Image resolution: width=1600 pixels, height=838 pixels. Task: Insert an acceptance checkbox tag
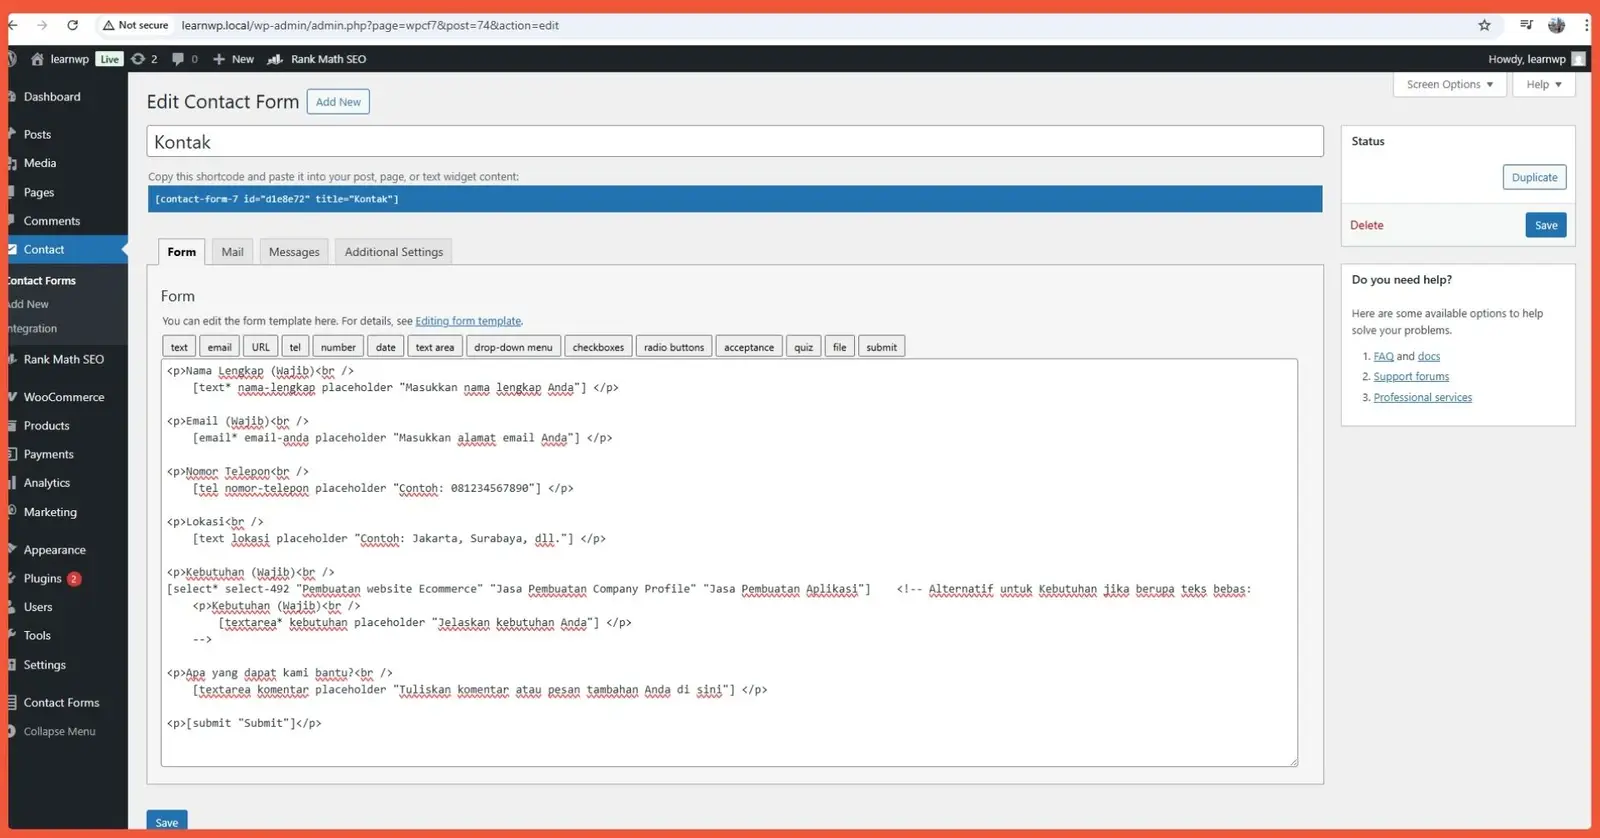(x=748, y=347)
